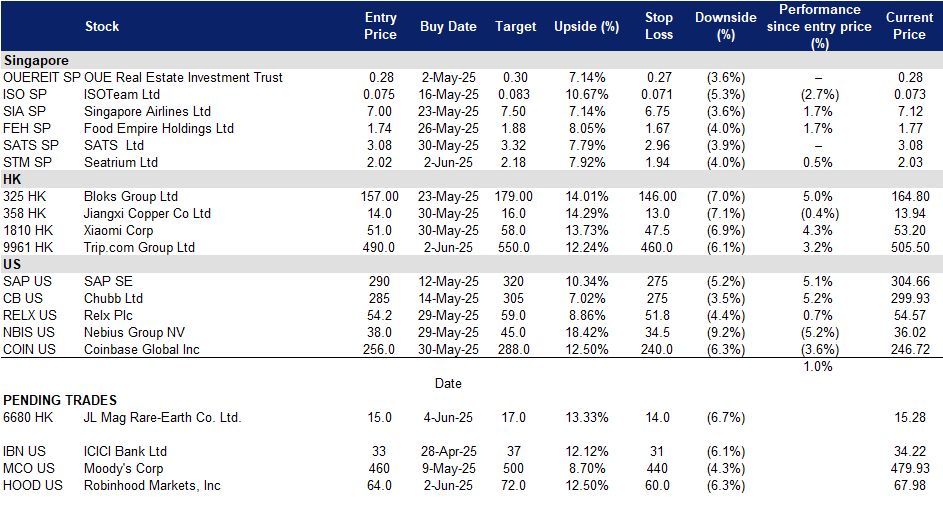Click Trip.com Group current price 505.50
The image size is (943, 511).
909,247
